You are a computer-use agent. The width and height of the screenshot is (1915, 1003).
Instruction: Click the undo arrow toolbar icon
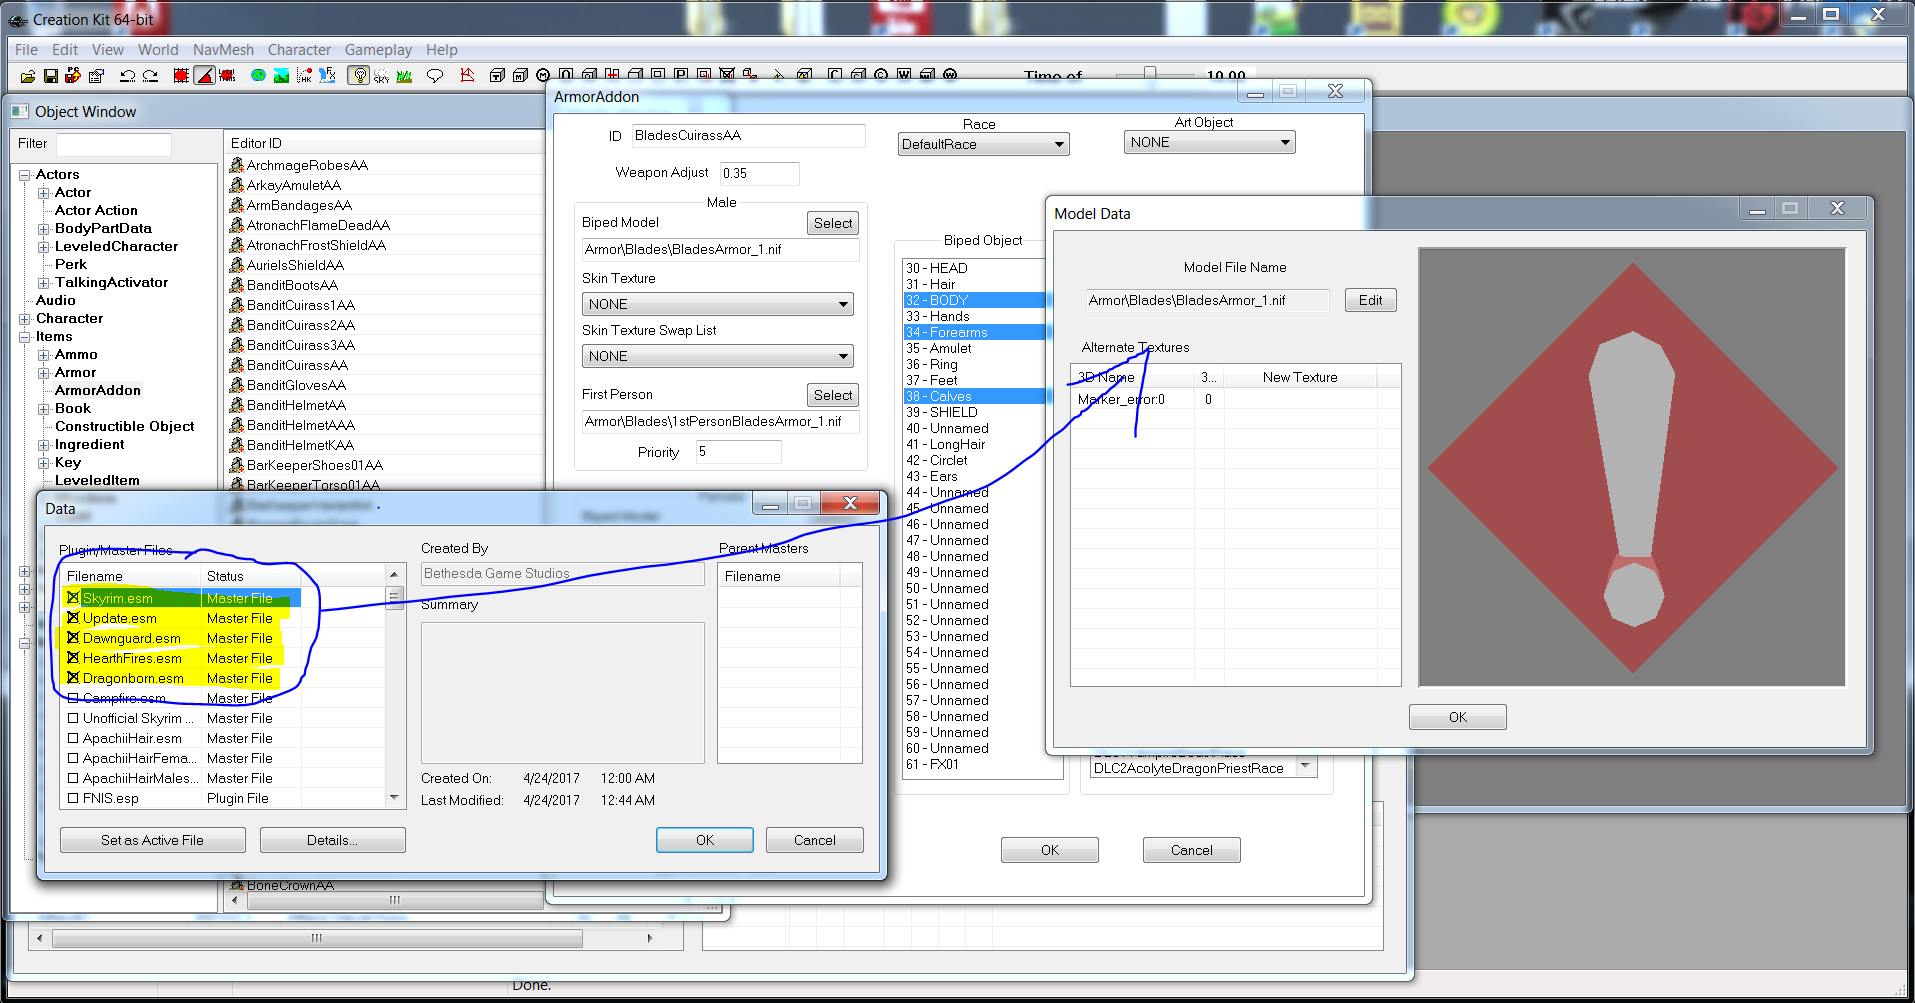tap(127, 76)
